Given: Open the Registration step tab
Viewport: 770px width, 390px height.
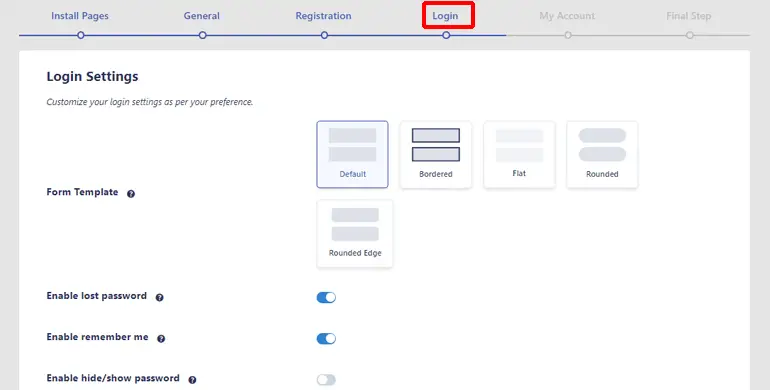Looking at the screenshot, I should point(323,16).
